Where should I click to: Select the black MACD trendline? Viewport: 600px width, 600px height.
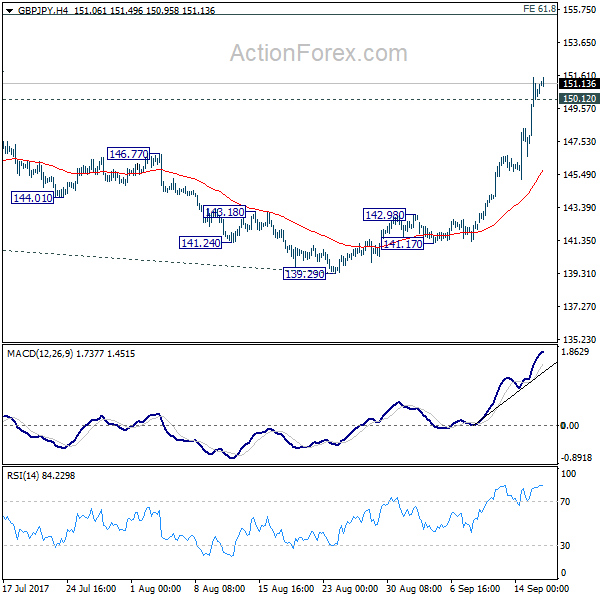[517, 393]
